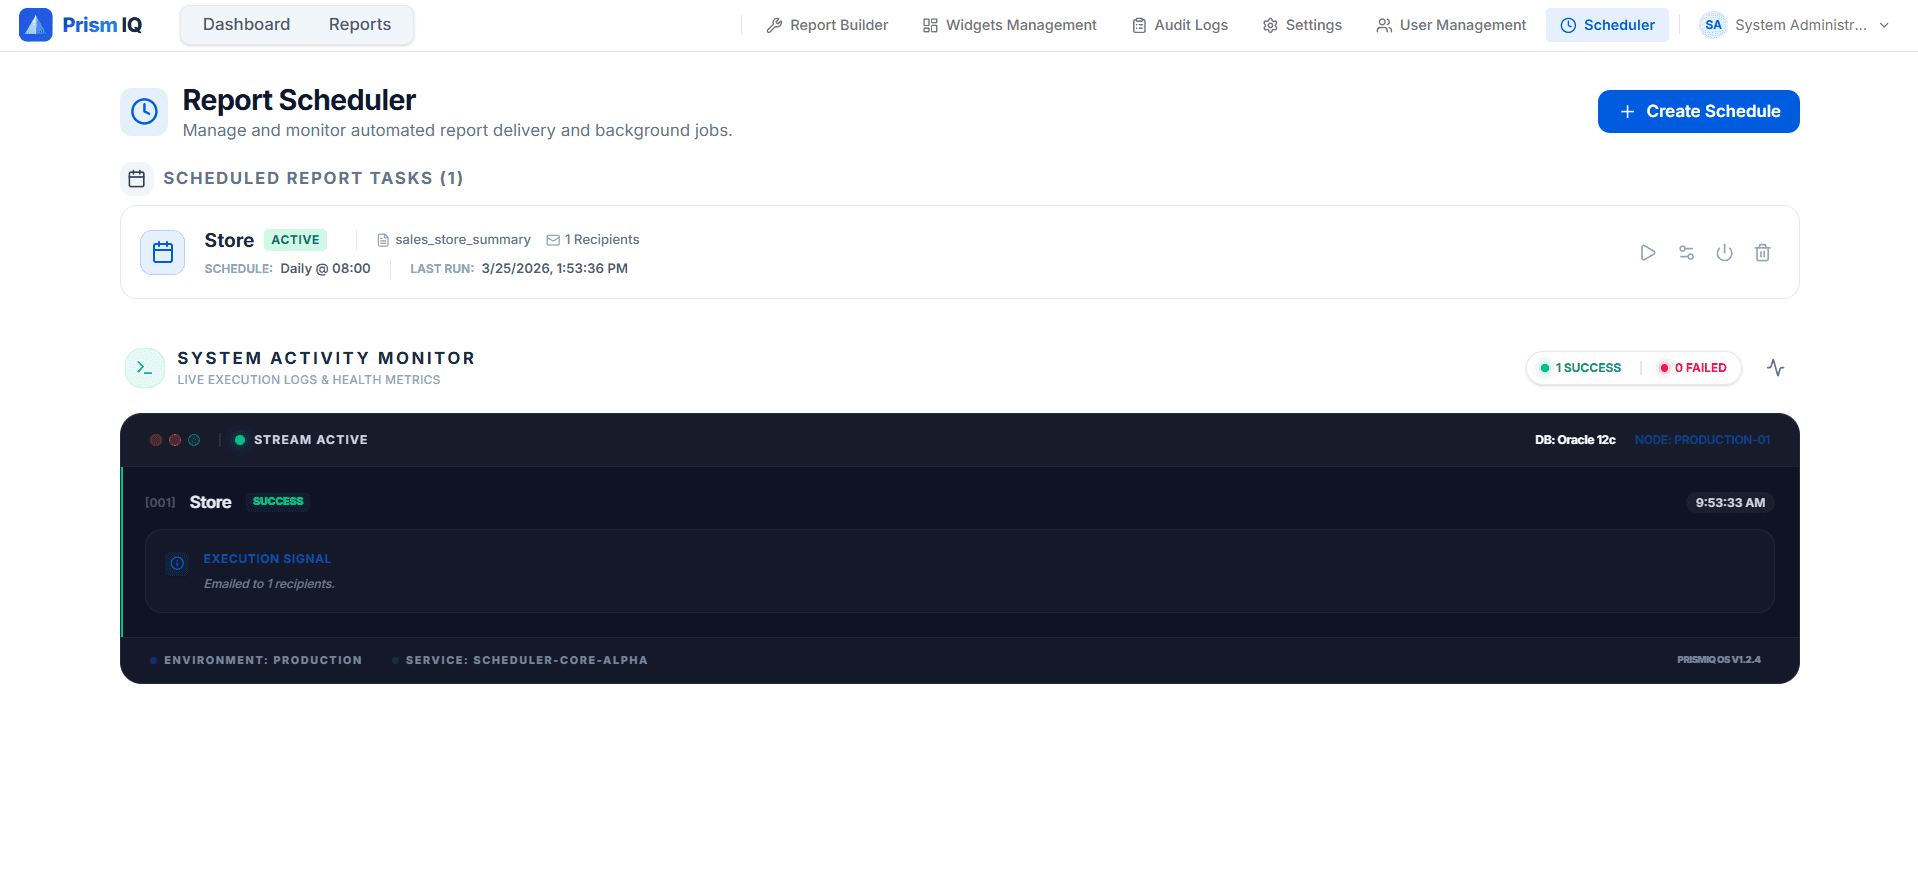Open Store schedule settings sliders icon
Viewport: 1918px width, 871px height.
(x=1686, y=253)
